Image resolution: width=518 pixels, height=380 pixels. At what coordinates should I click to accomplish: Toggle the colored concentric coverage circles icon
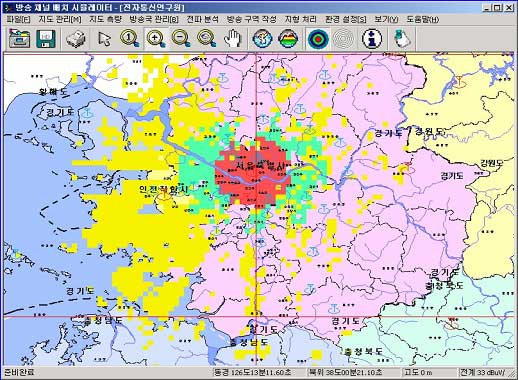pos(318,39)
